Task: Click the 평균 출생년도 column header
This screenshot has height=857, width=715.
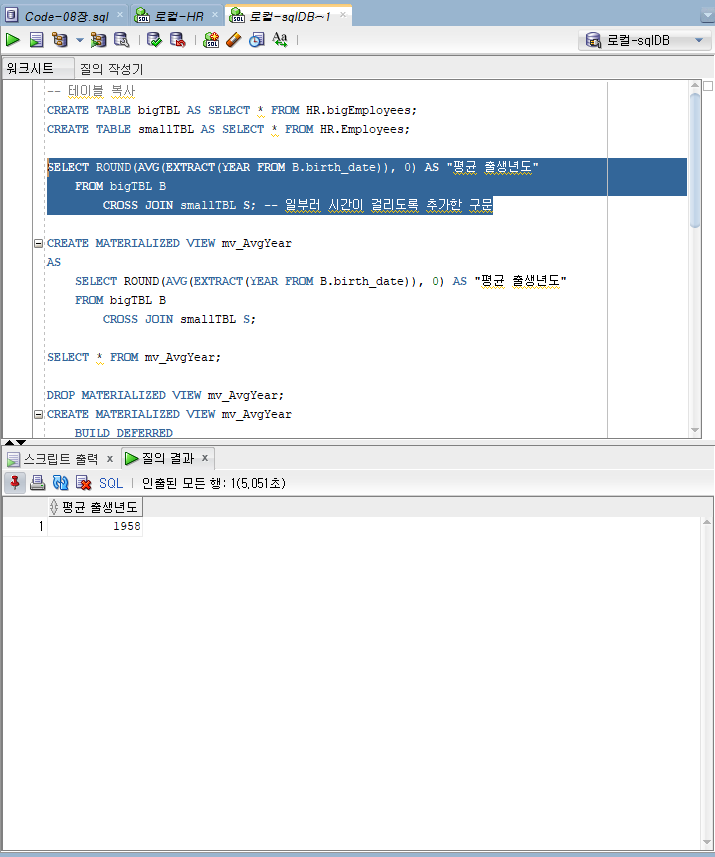Action: point(95,507)
